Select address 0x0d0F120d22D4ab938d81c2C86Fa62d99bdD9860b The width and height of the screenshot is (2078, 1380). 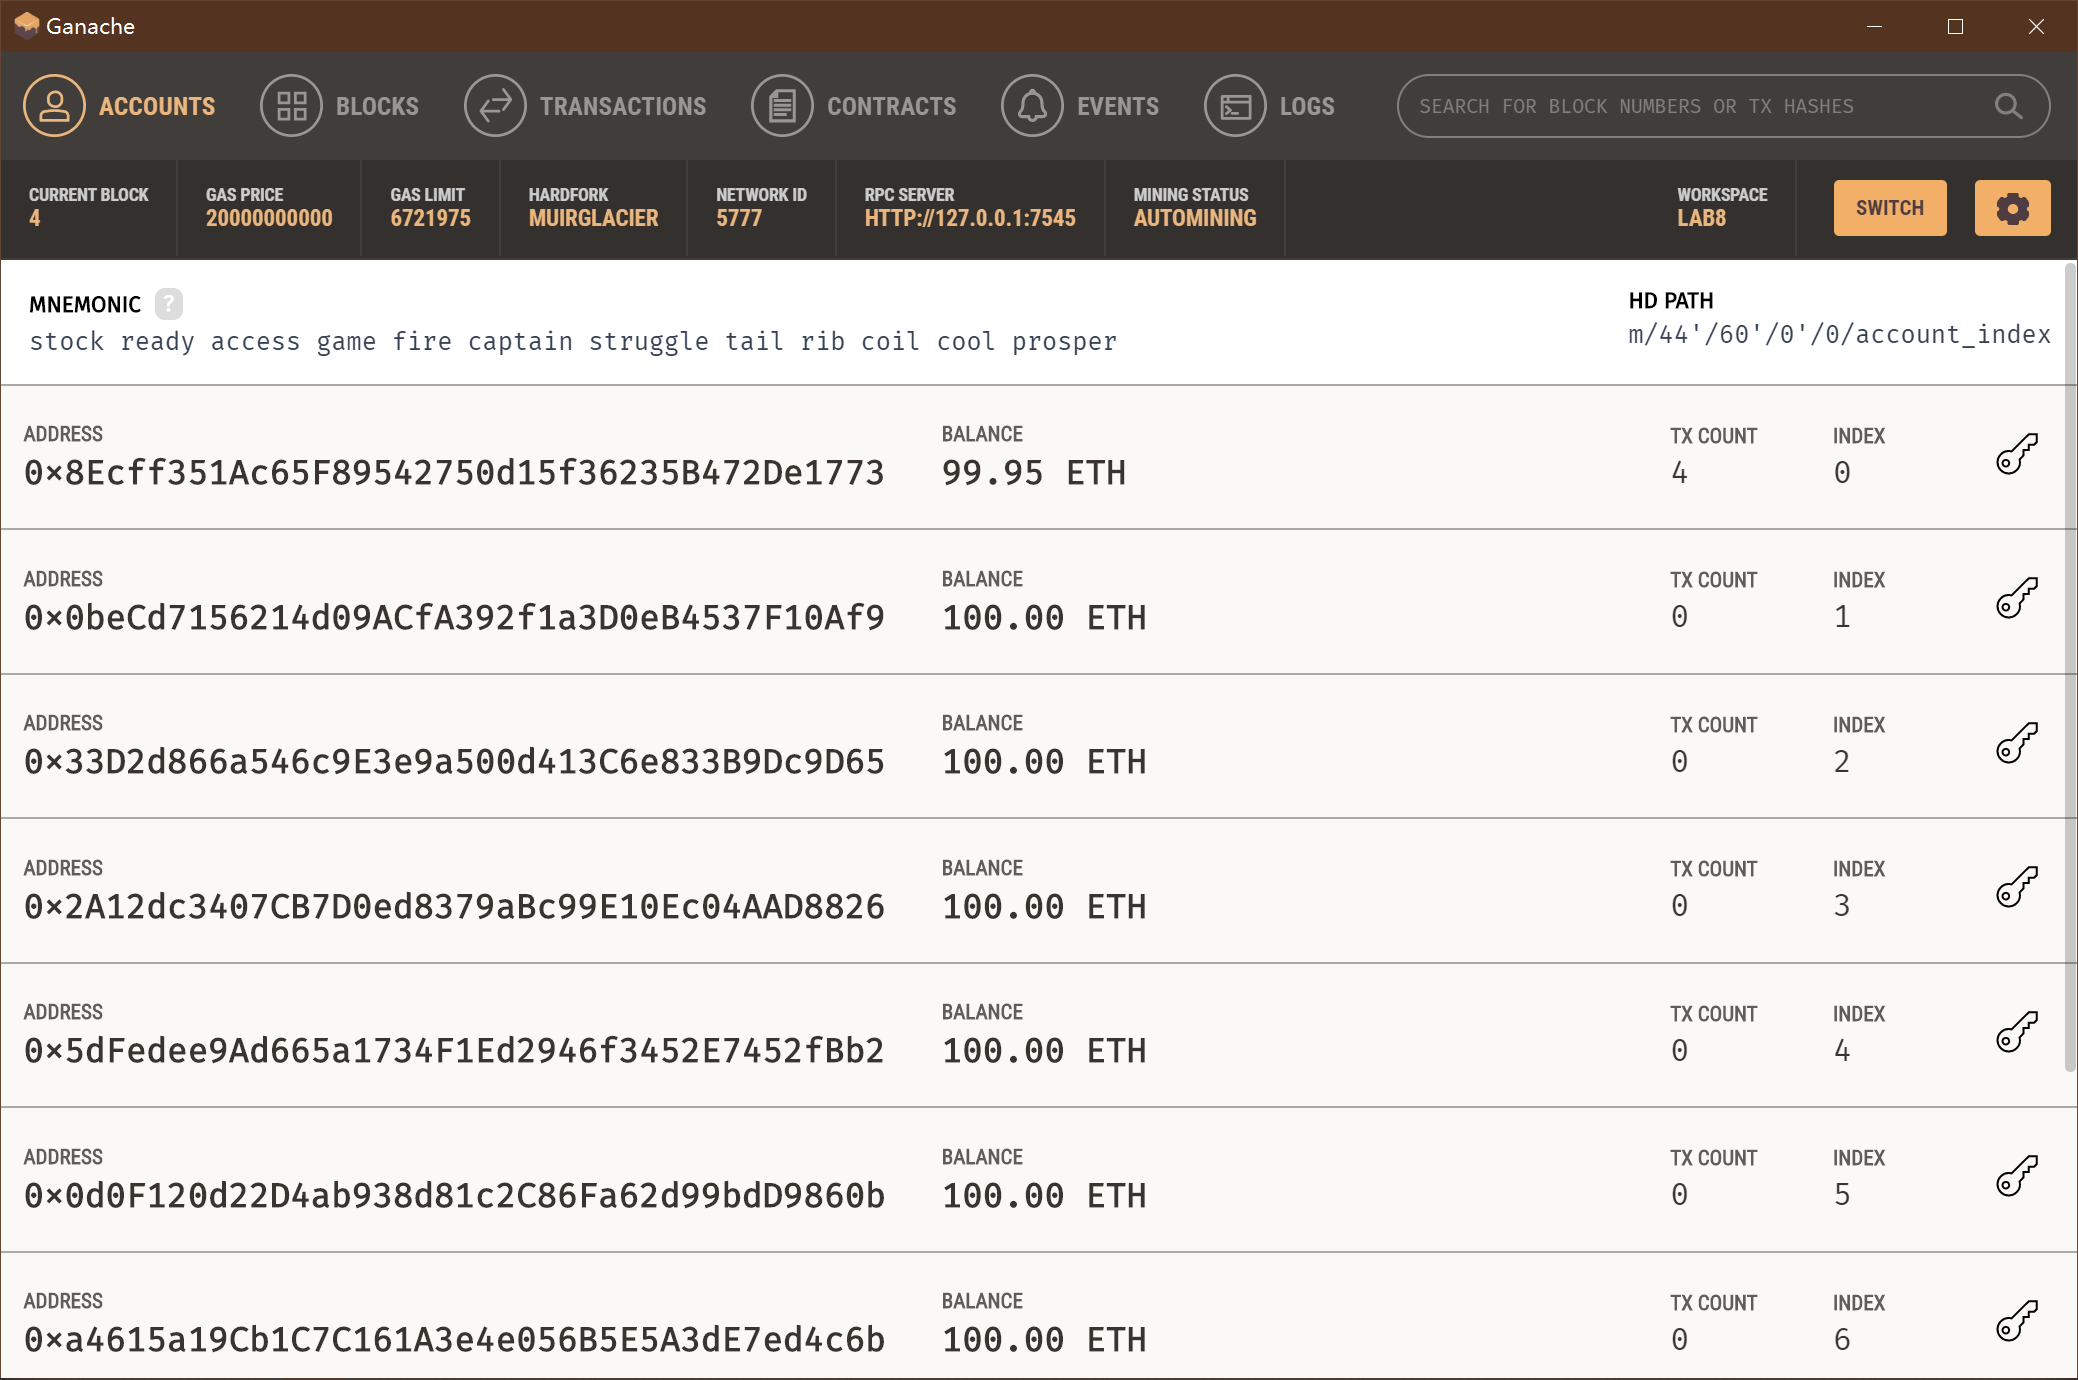(x=454, y=1196)
